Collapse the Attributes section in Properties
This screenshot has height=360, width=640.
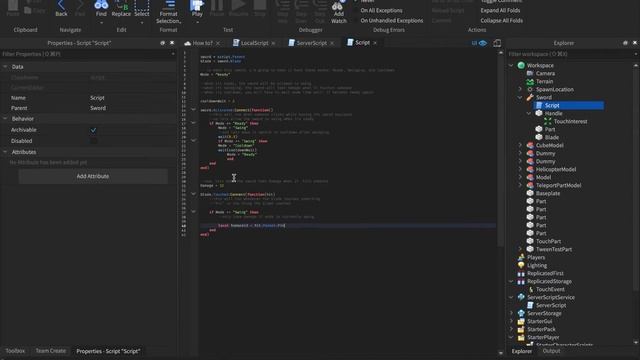pos(5,152)
